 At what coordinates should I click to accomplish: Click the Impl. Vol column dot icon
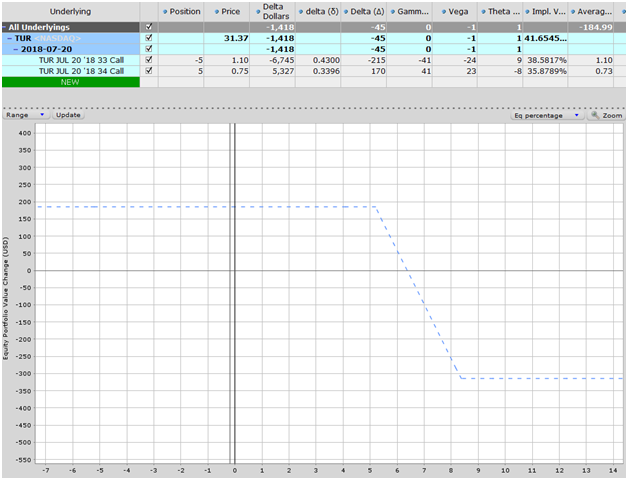pos(527,12)
